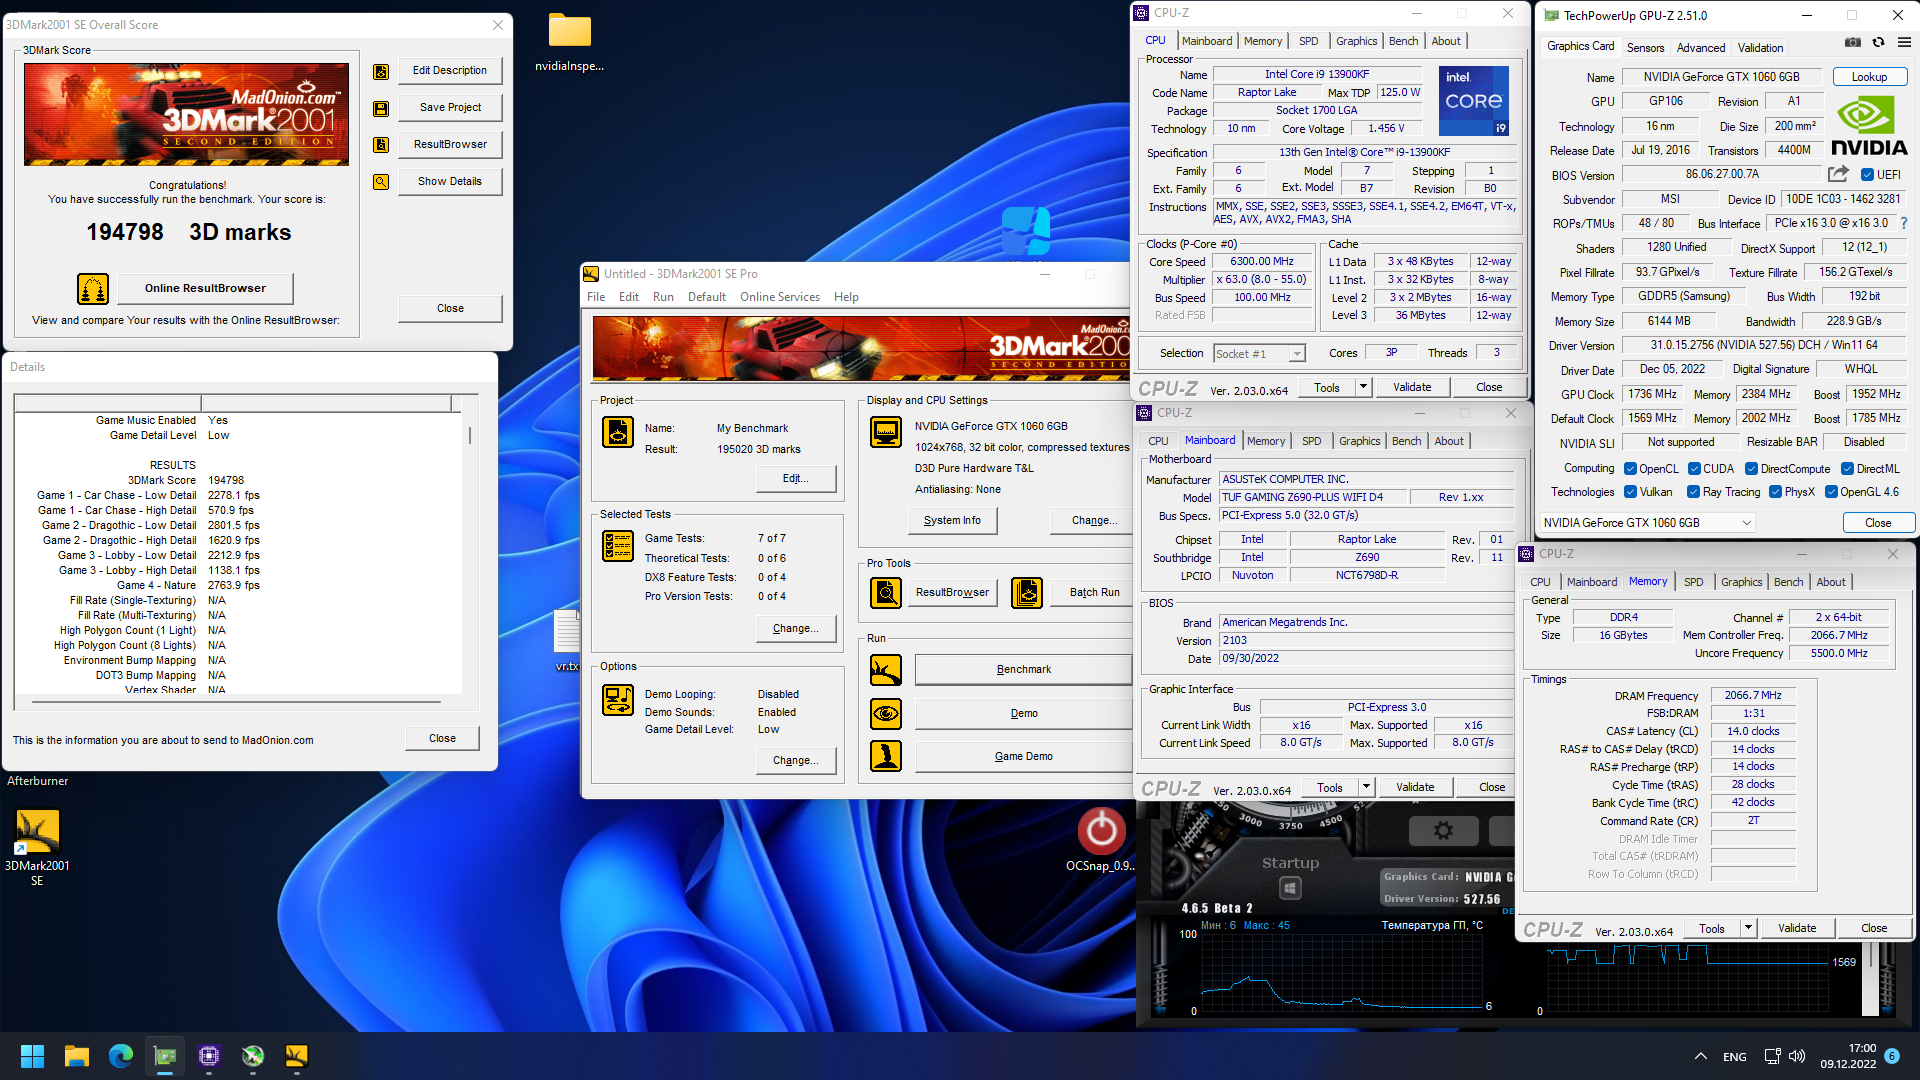Click the vr.txt file on desktop
Screen dimensions: 1920x1080
click(x=566, y=640)
